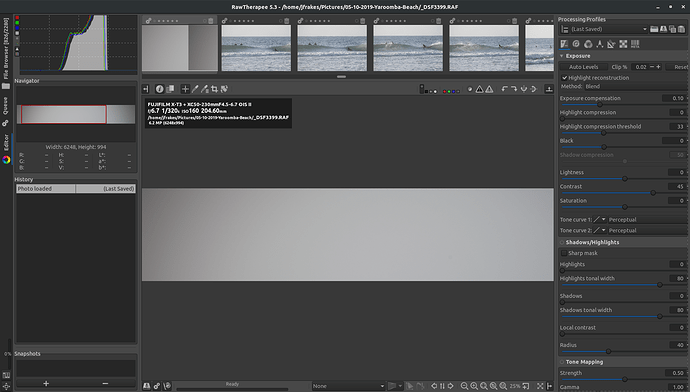The image size is (690, 392).
Task: Increase Clip % with plus stepper
Action: click(658, 67)
